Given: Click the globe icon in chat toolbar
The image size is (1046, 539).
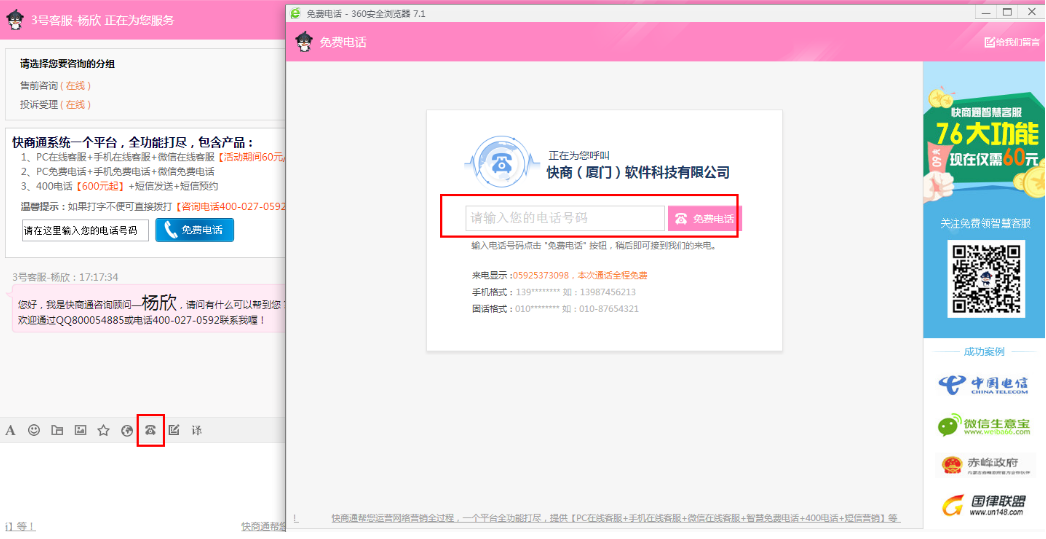Looking at the screenshot, I should [x=127, y=430].
